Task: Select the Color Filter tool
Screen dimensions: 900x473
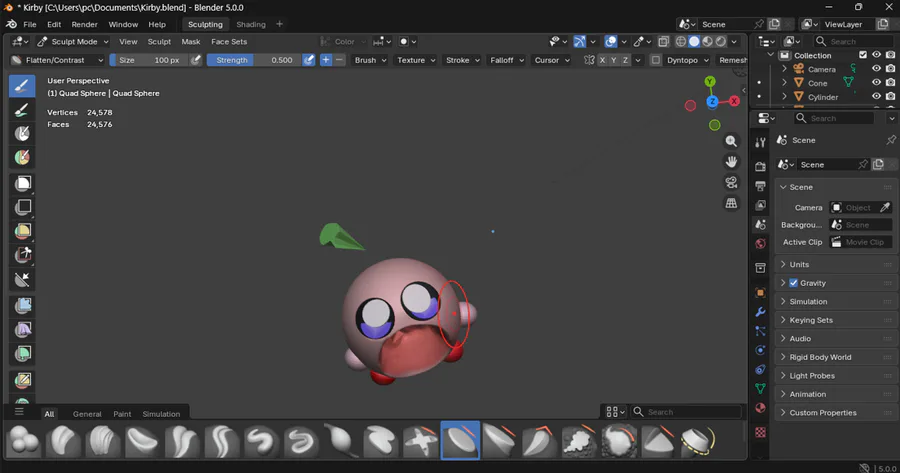Action: coord(22,353)
